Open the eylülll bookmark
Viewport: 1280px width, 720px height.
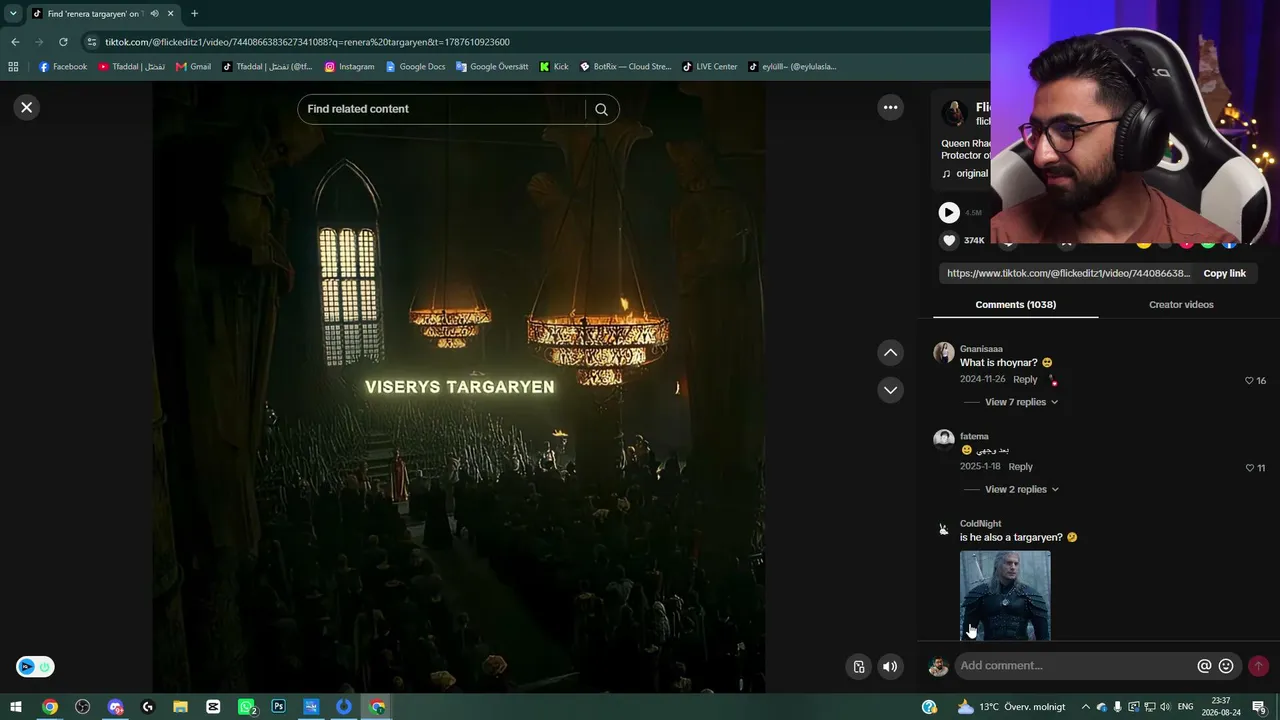pyautogui.click(x=792, y=67)
